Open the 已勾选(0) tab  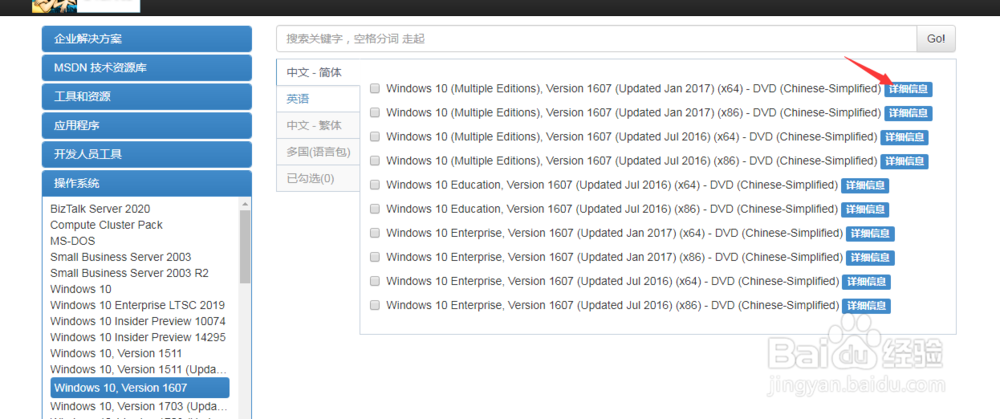point(318,178)
